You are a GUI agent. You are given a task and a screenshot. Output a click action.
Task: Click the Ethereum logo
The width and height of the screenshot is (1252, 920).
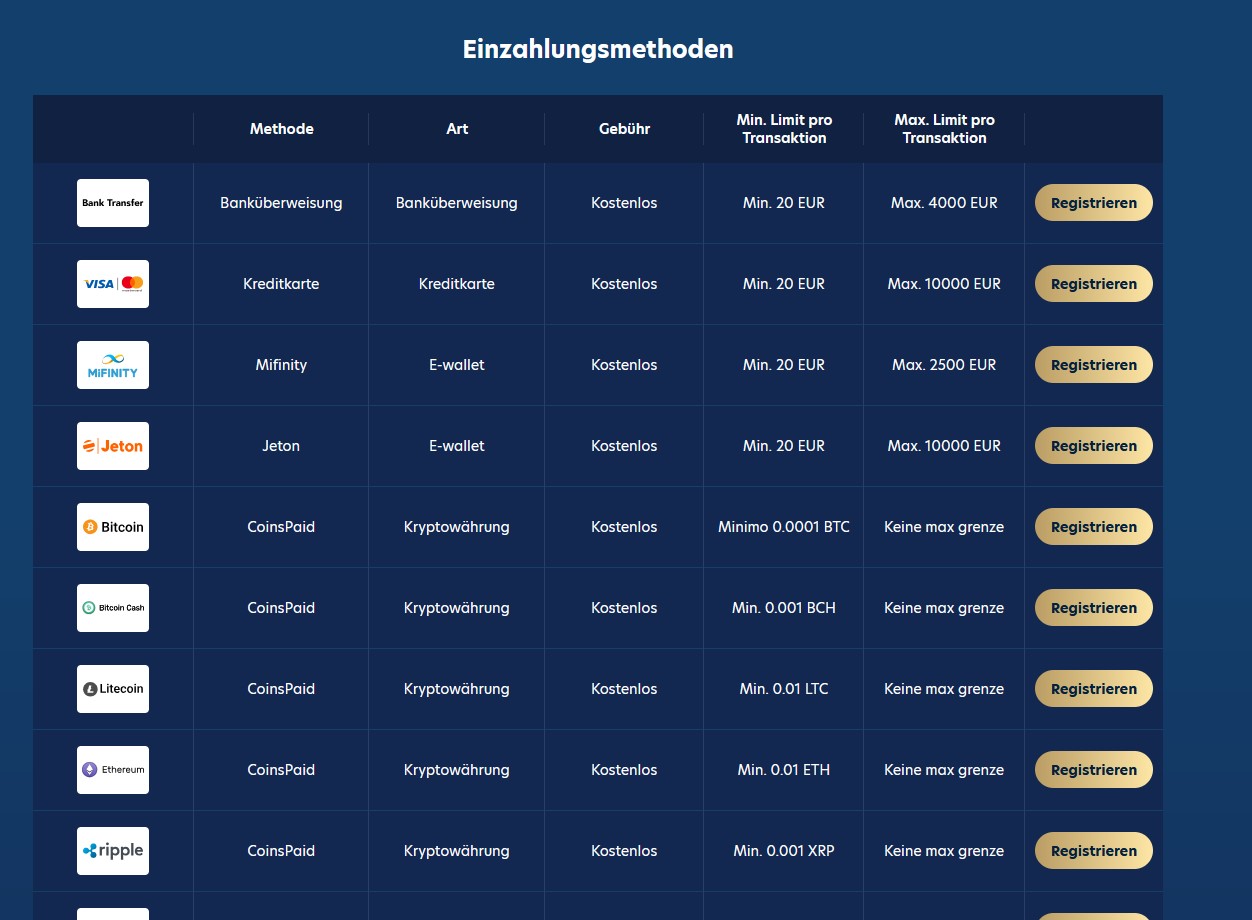click(x=113, y=770)
